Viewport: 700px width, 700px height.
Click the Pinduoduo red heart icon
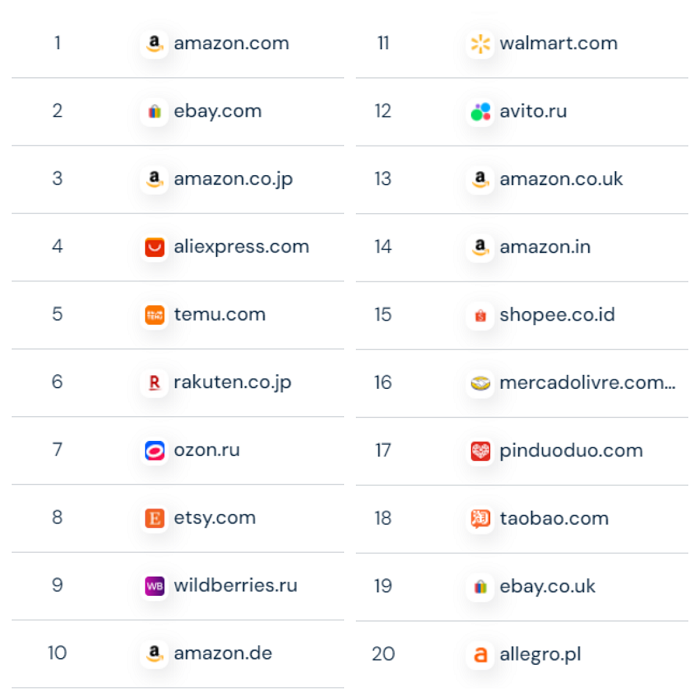coord(480,451)
